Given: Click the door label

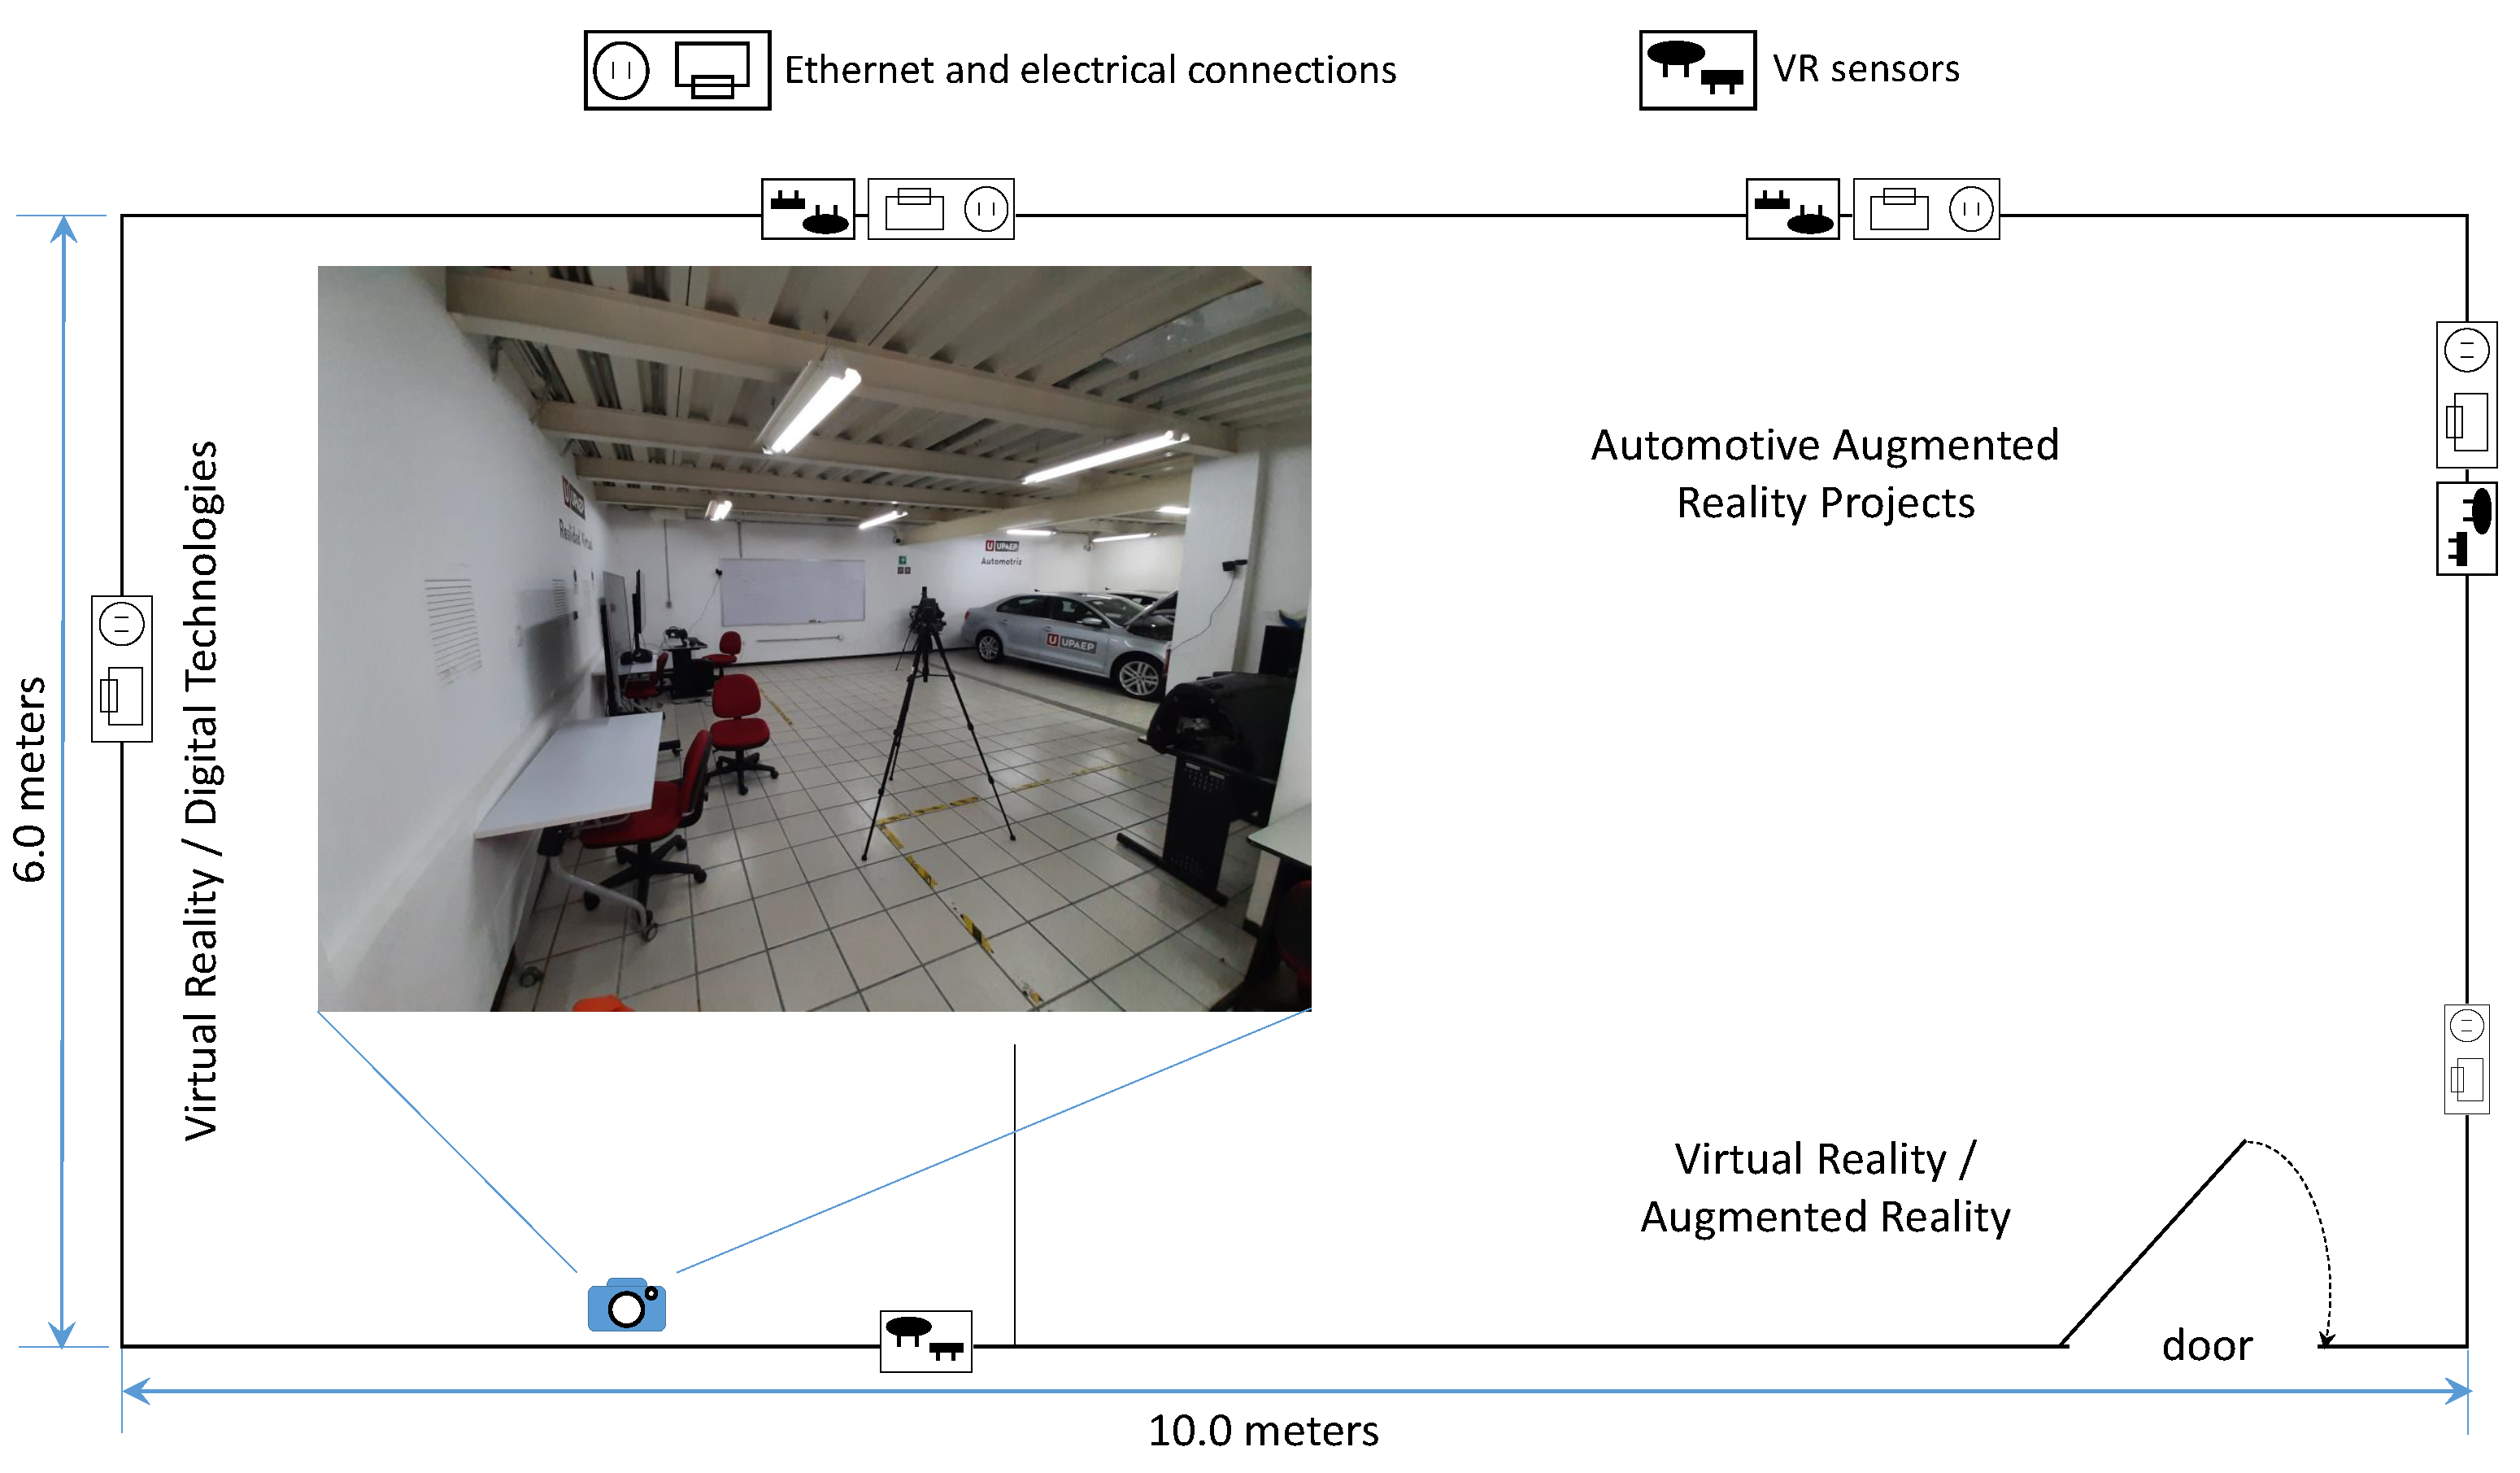Looking at the screenshot, I should click(2207, 1345).
